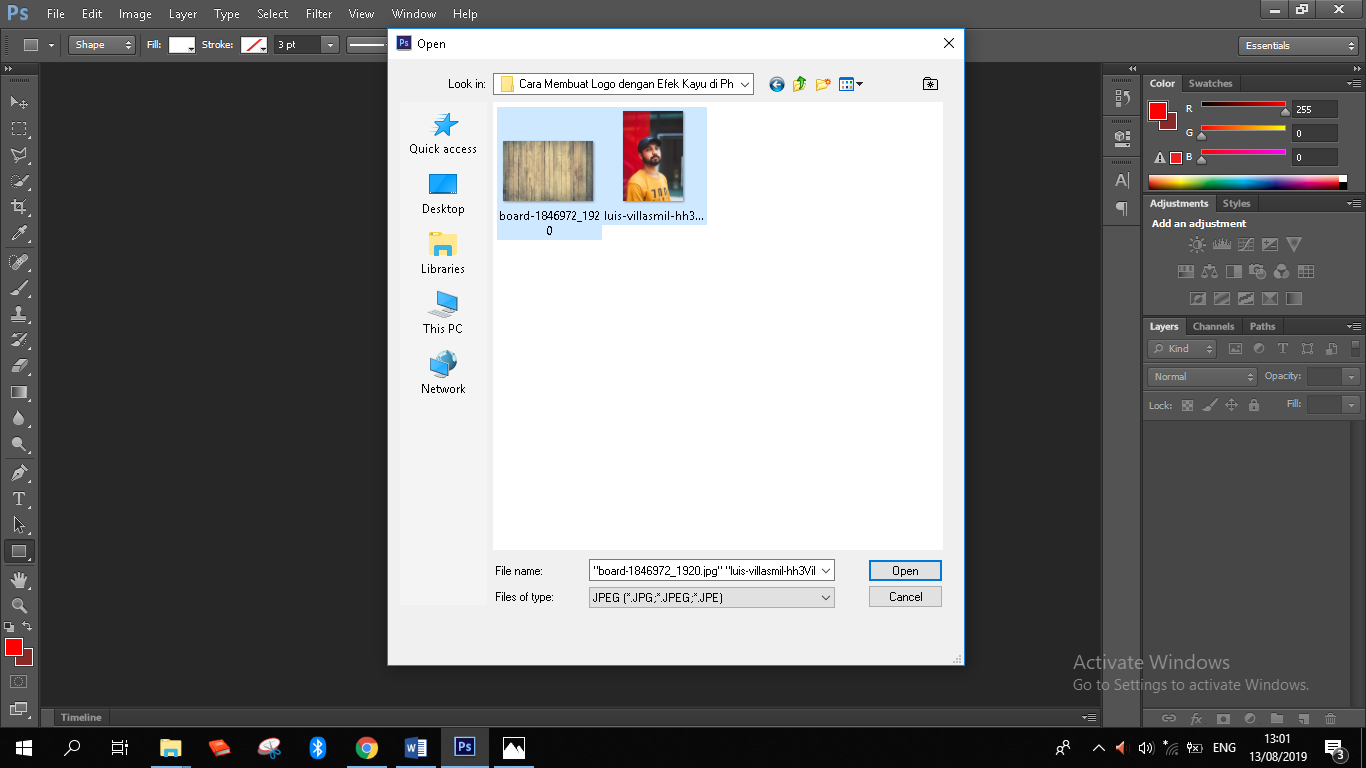The image size is (1366, 768).
Task: Select the Dodge tool
Action: 19,444
